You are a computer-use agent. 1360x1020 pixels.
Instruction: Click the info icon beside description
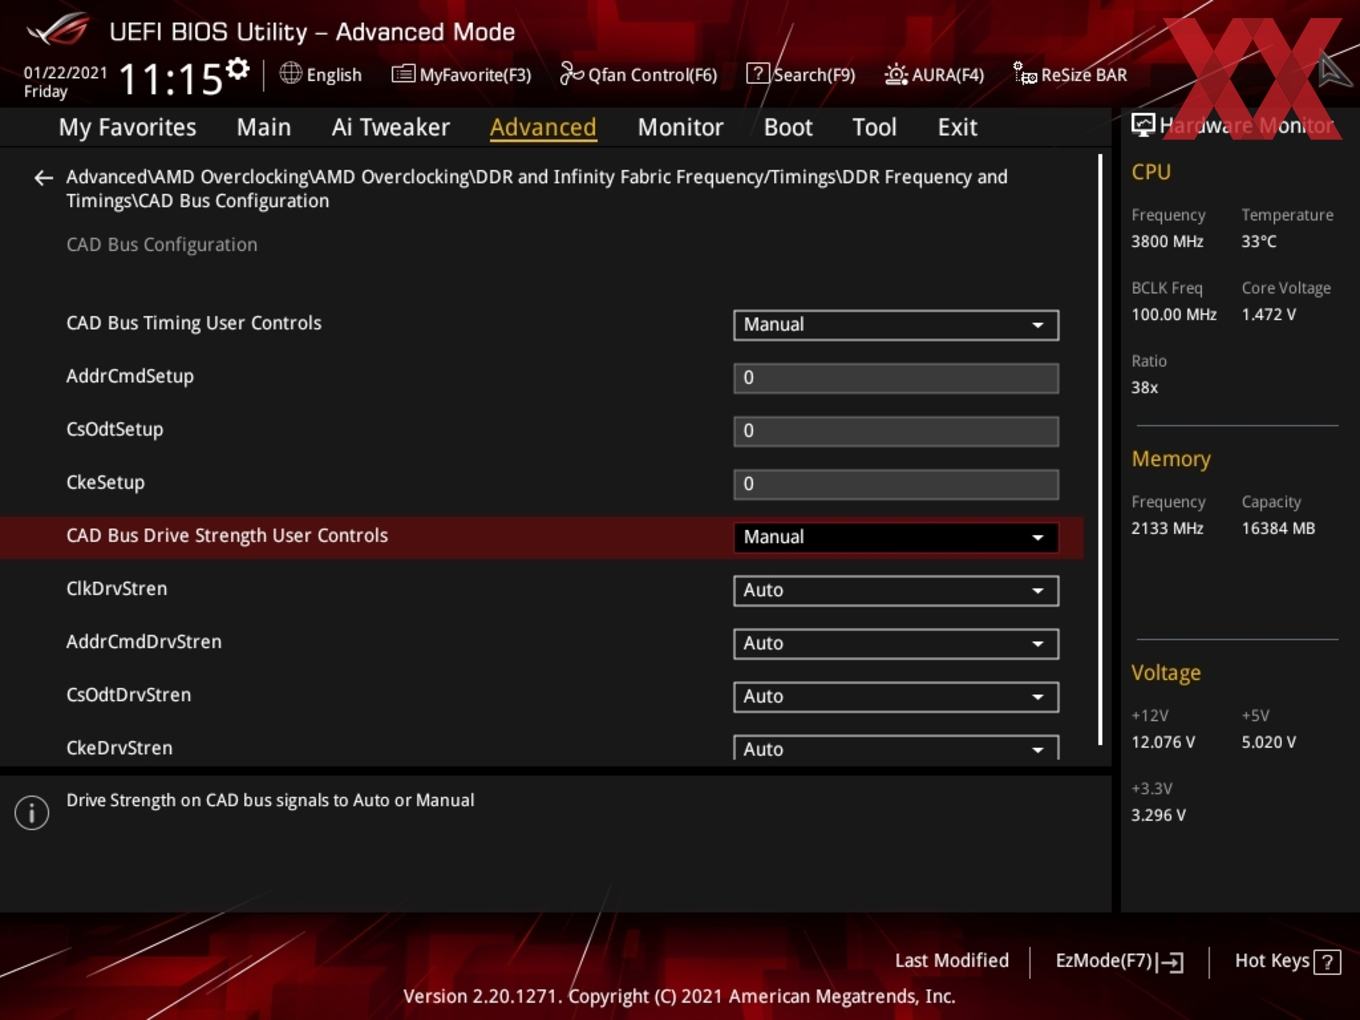(32, 813)
